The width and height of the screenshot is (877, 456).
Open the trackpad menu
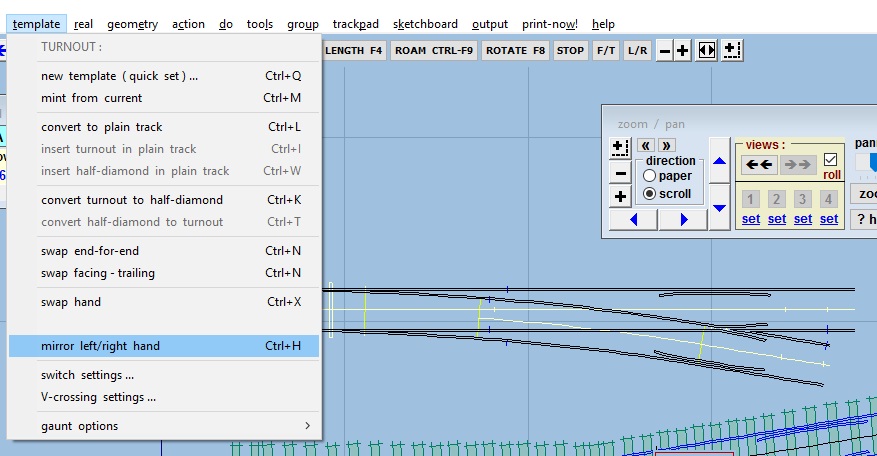(x=356, y=24)
